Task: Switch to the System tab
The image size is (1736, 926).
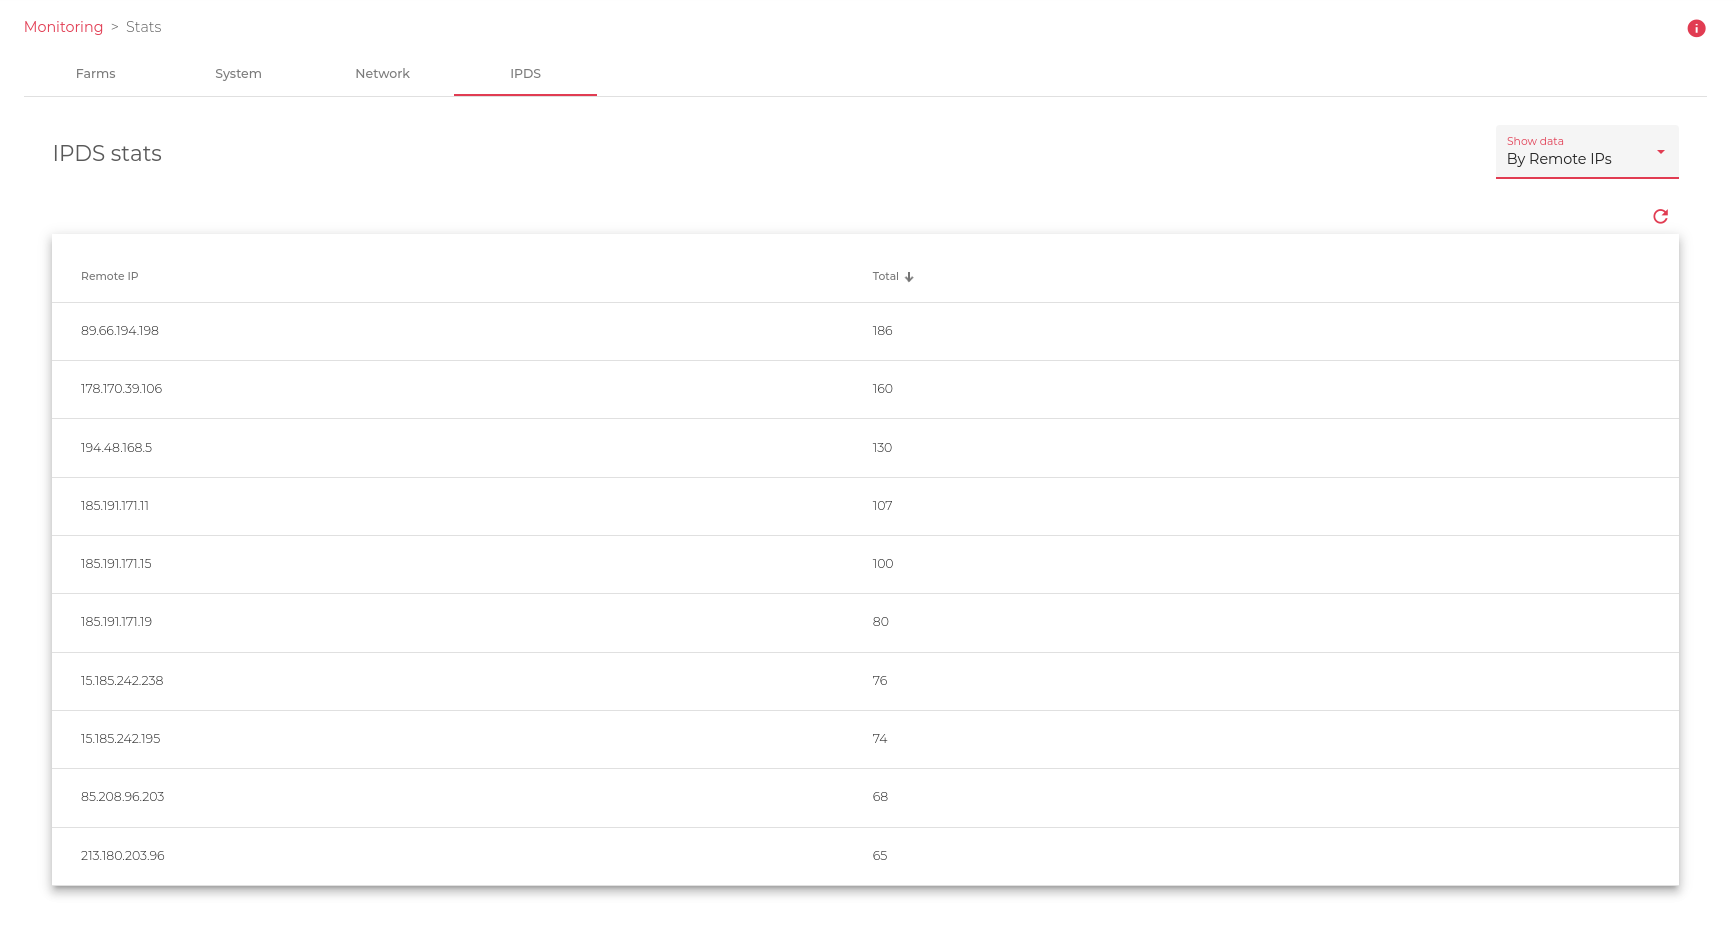Action: (238, 74)
